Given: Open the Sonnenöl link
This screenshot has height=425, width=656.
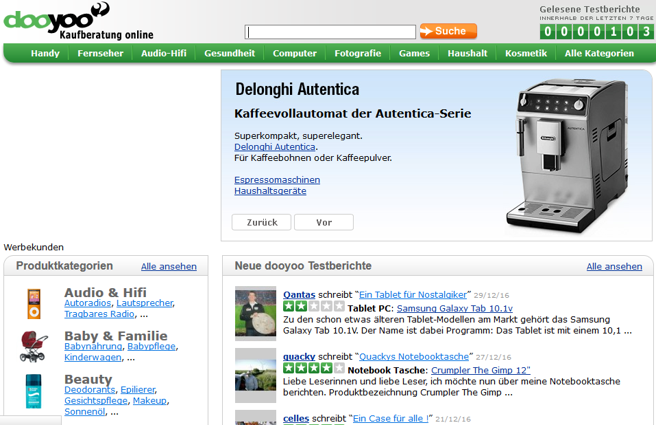Looking at the screenshot, I should (85, 411).
